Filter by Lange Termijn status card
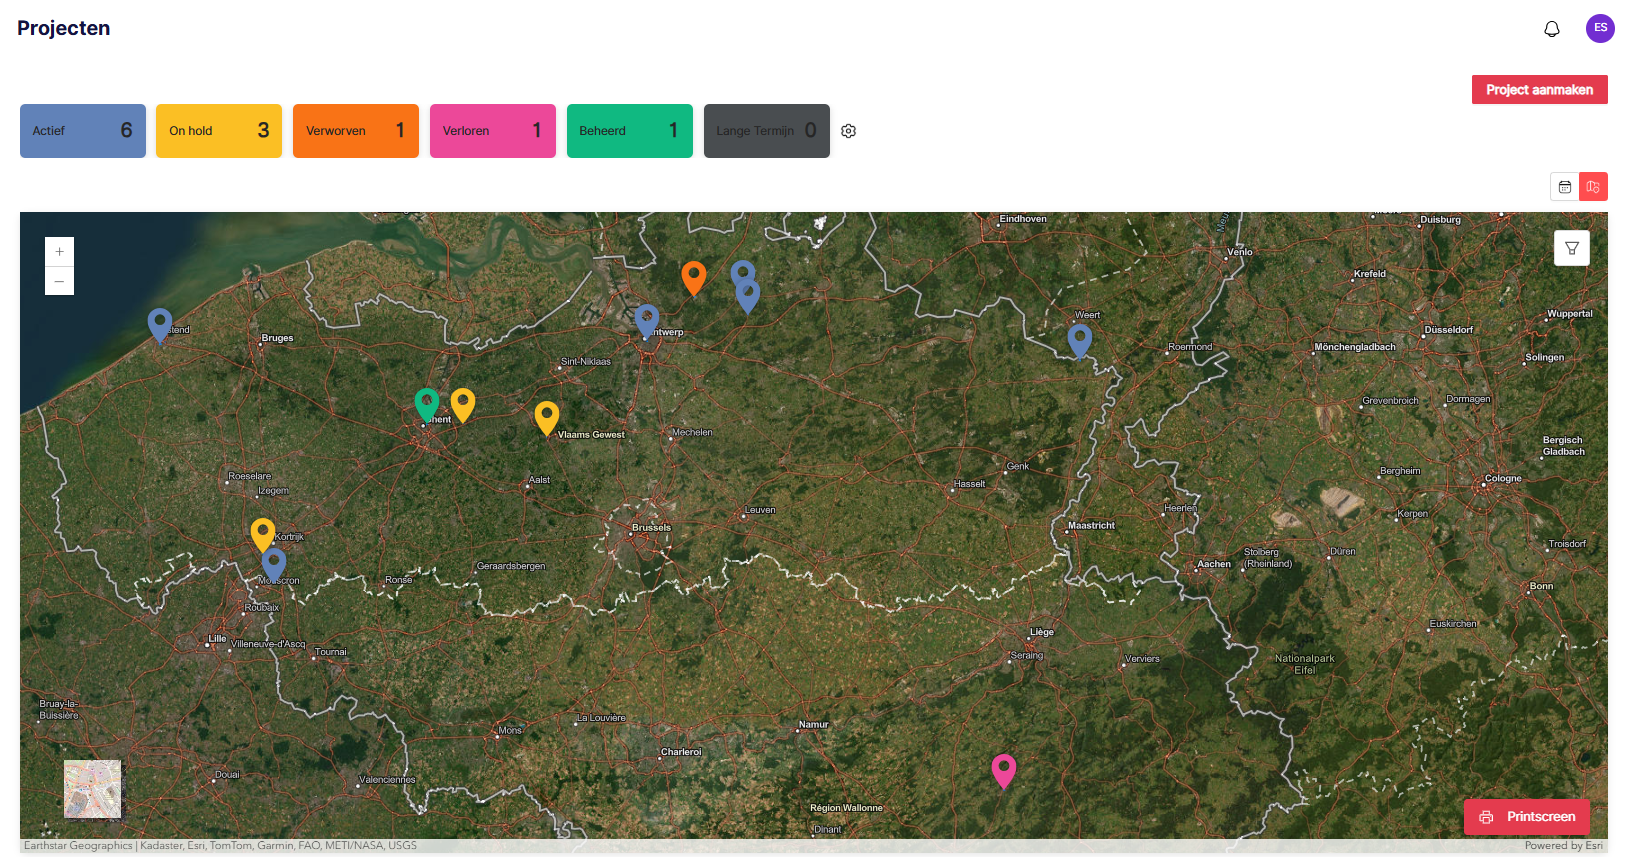1630x857 pixels. click(767, 131)
